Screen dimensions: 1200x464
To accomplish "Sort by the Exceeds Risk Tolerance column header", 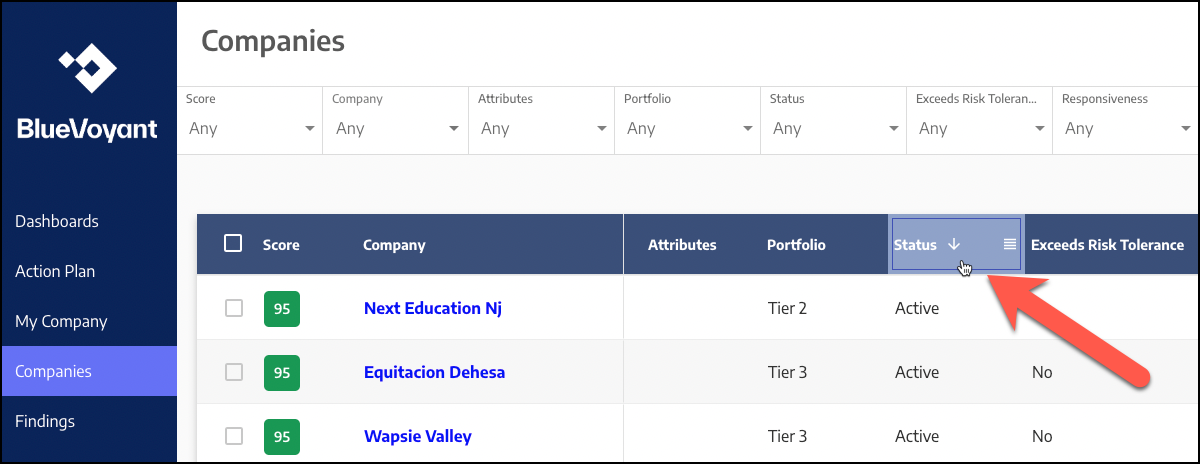I will click(1107, 245).
